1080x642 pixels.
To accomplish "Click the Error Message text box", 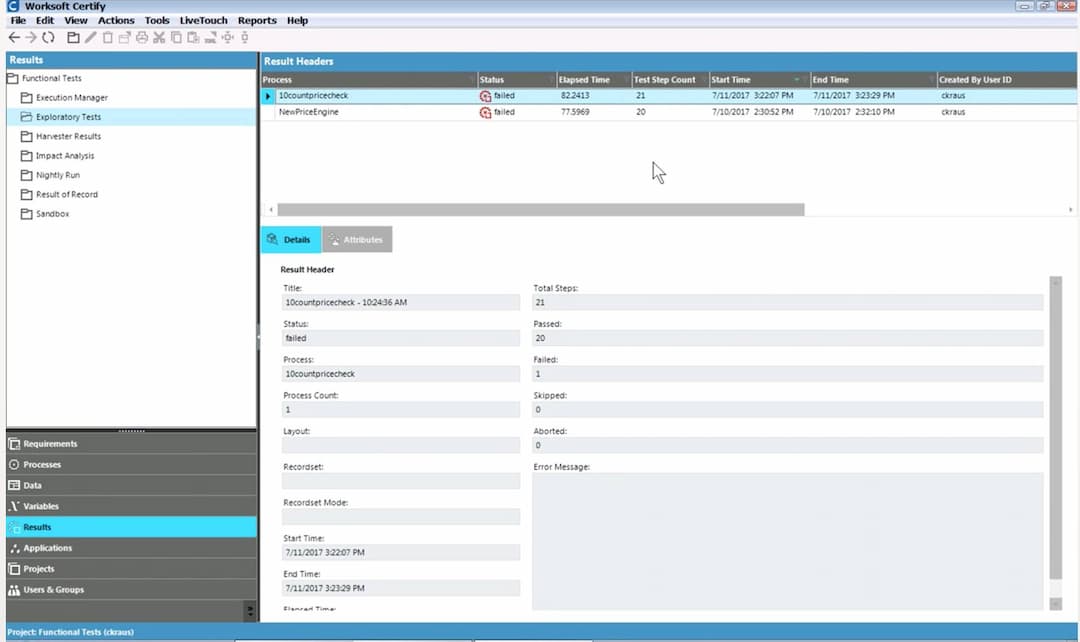I will pos(788,540).
